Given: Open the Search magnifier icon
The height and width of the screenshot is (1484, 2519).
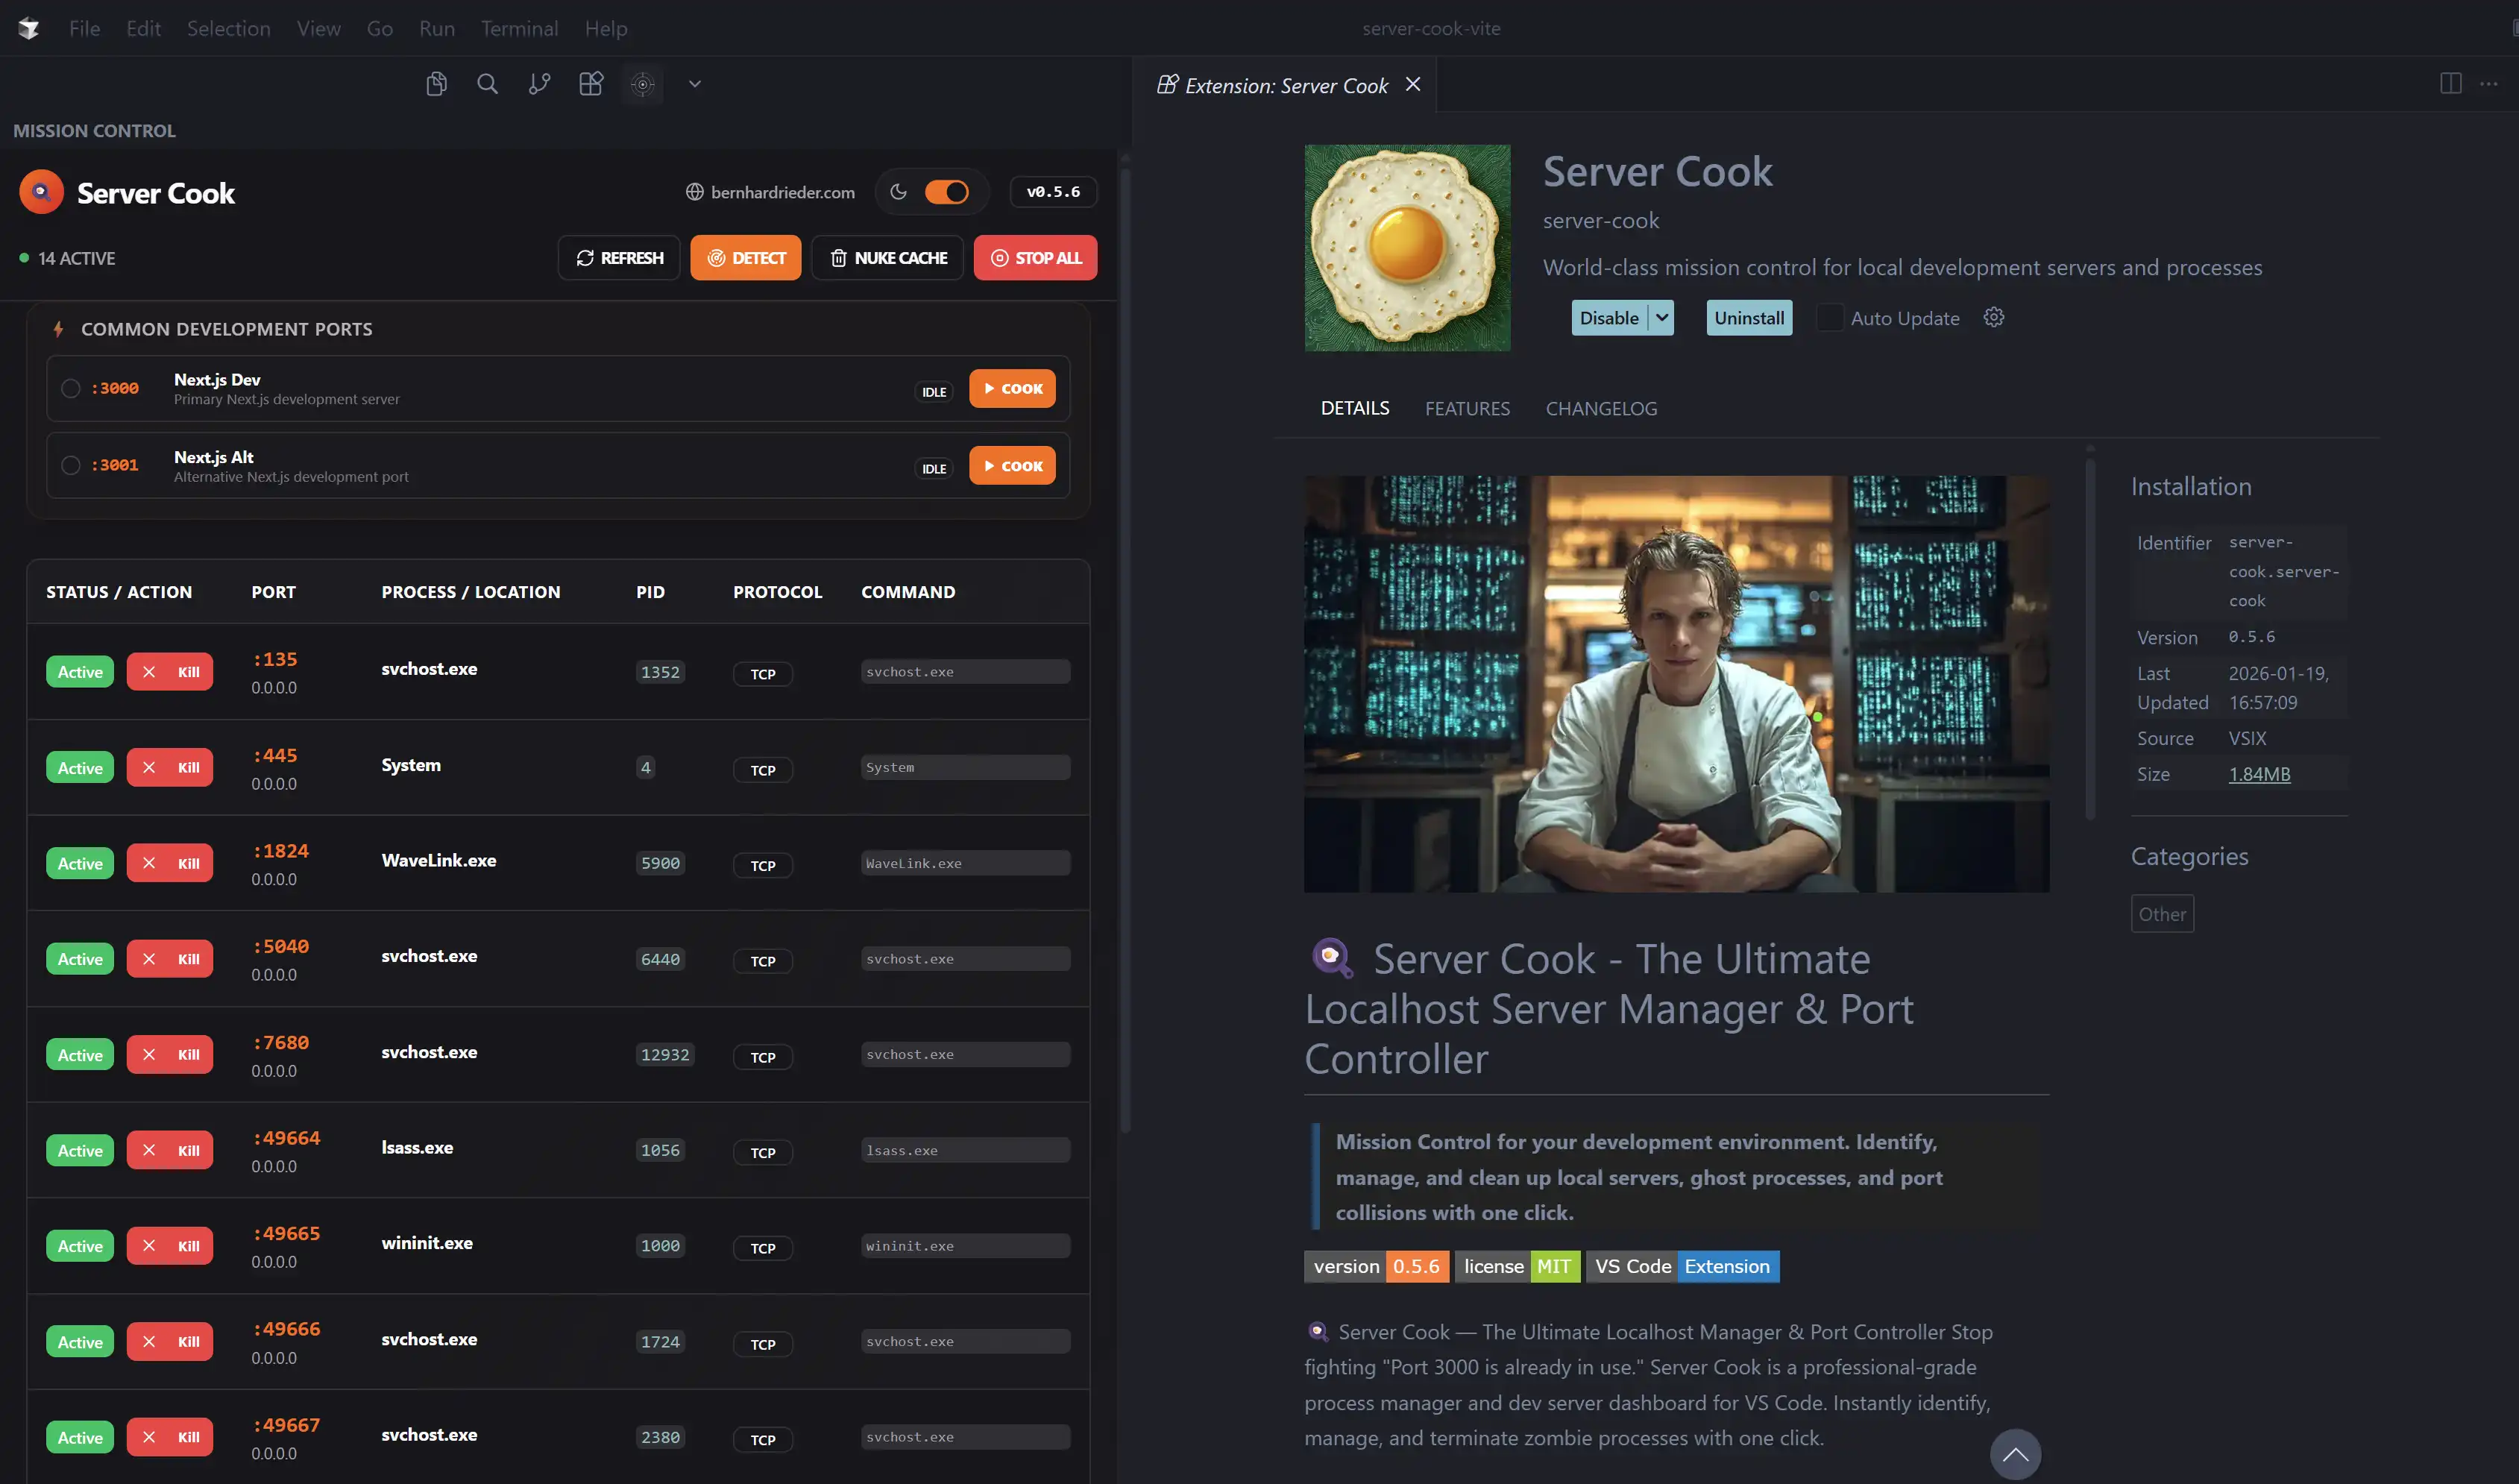Looking at the screenshot, I should 488,84.
